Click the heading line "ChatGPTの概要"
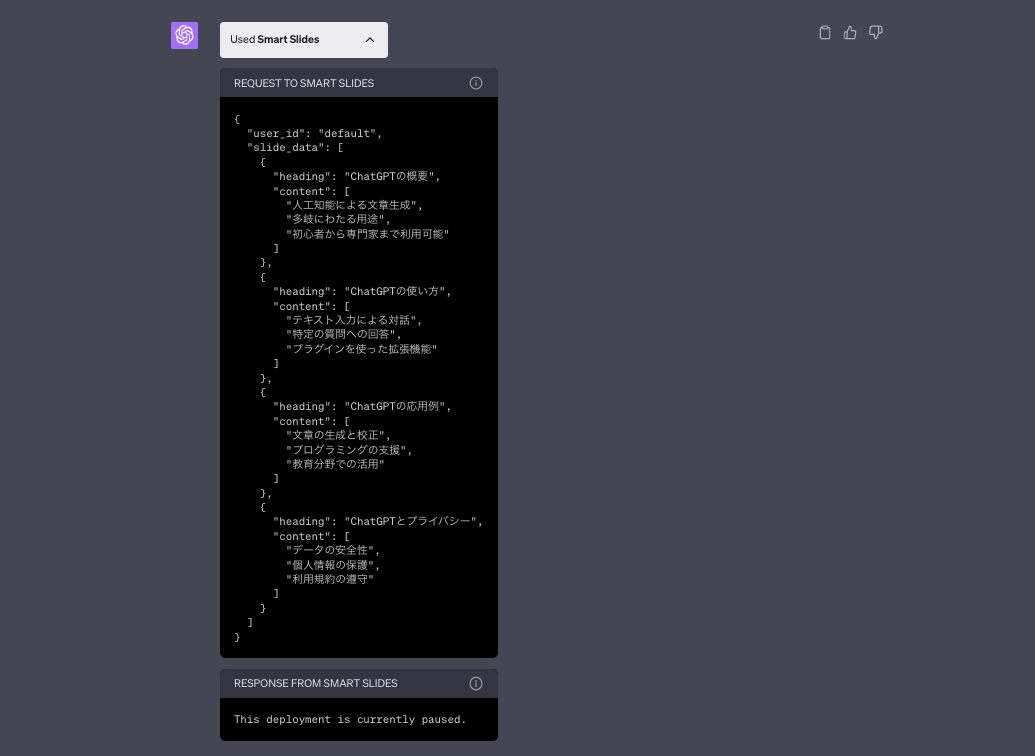This screenshot has width=1035, height=756. [x=356, y=176]
